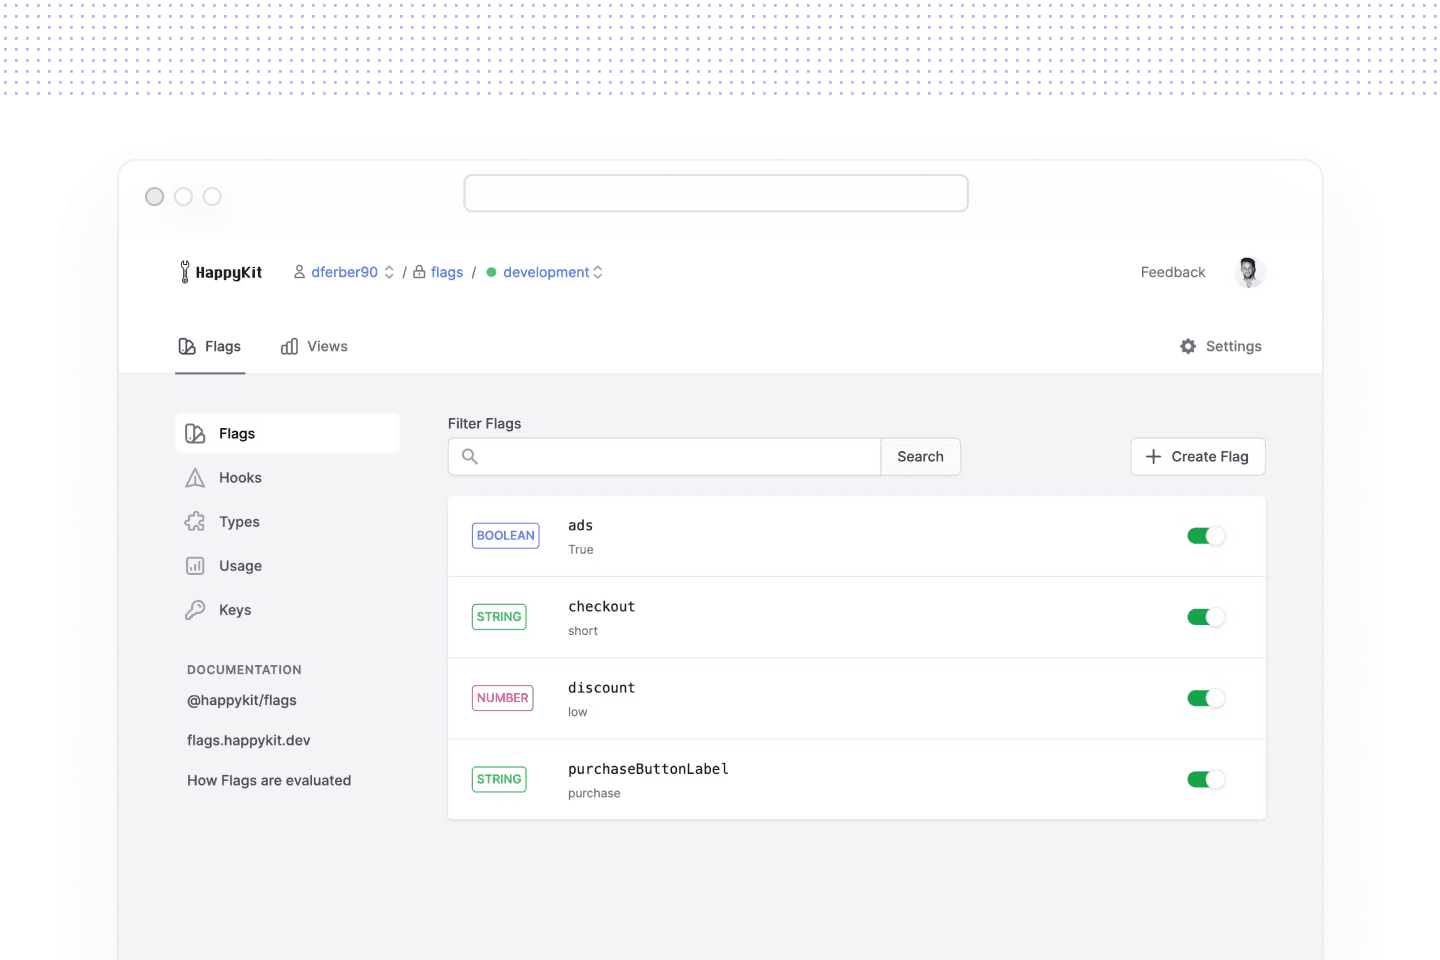Viewport: 1440px width, 960px height.
Task: Click the user profile avatar
Action: point(1248,272)
